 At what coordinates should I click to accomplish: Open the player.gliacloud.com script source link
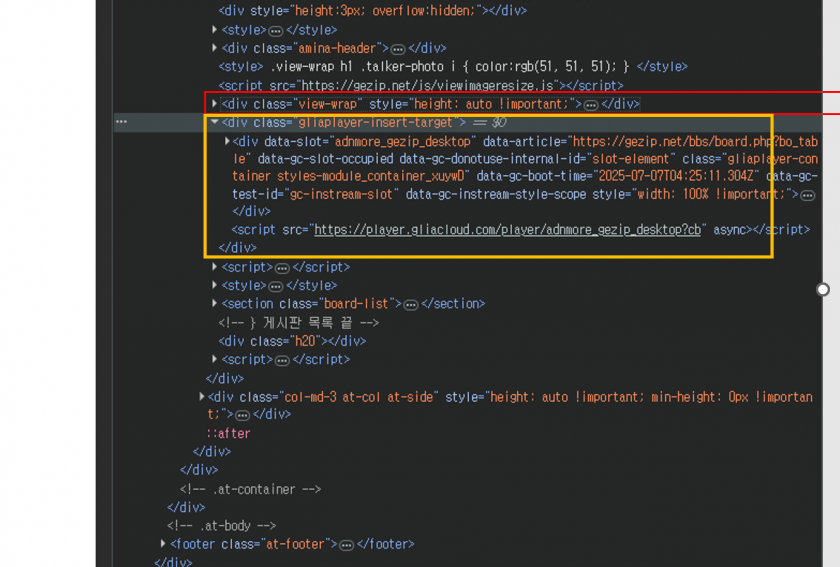pyautogui.click(x=507, y=229)
